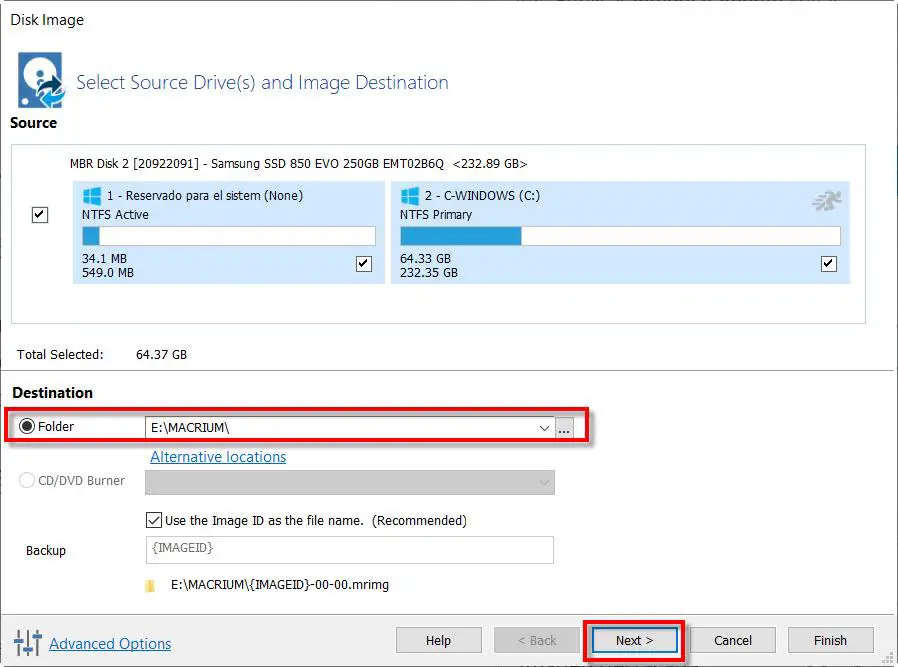Expand the destination folder path dropdown
Image resolution: width=898 pixels, height=667 pixels.
(x=545, y=428)
